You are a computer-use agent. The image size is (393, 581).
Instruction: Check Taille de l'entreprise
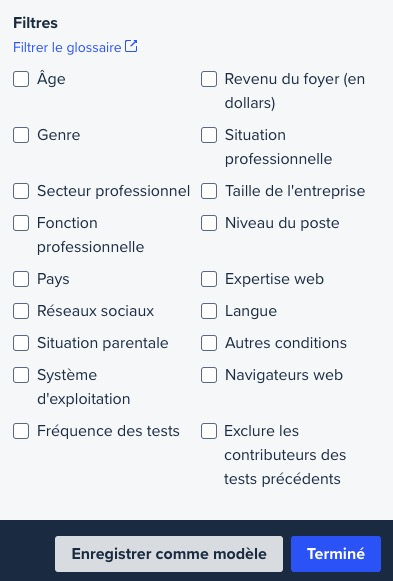tap(209, 191)
